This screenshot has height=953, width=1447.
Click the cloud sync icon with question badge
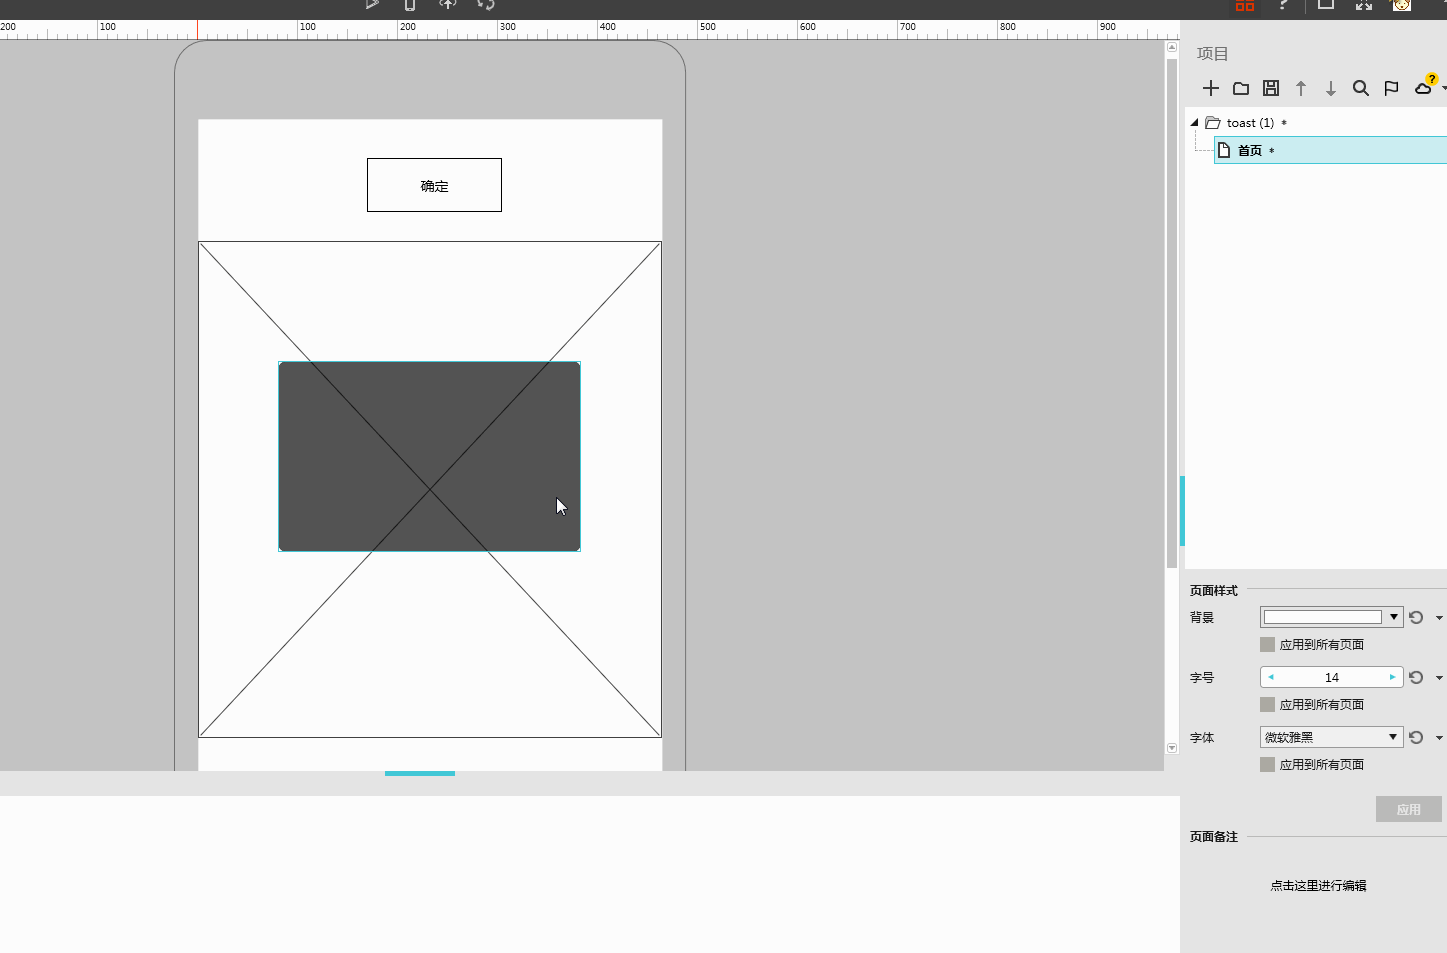[1425, 86]
